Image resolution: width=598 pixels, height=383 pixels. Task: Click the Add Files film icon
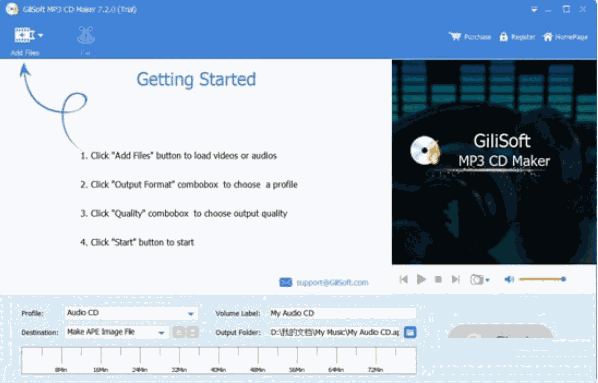click(x=24, y=35)
